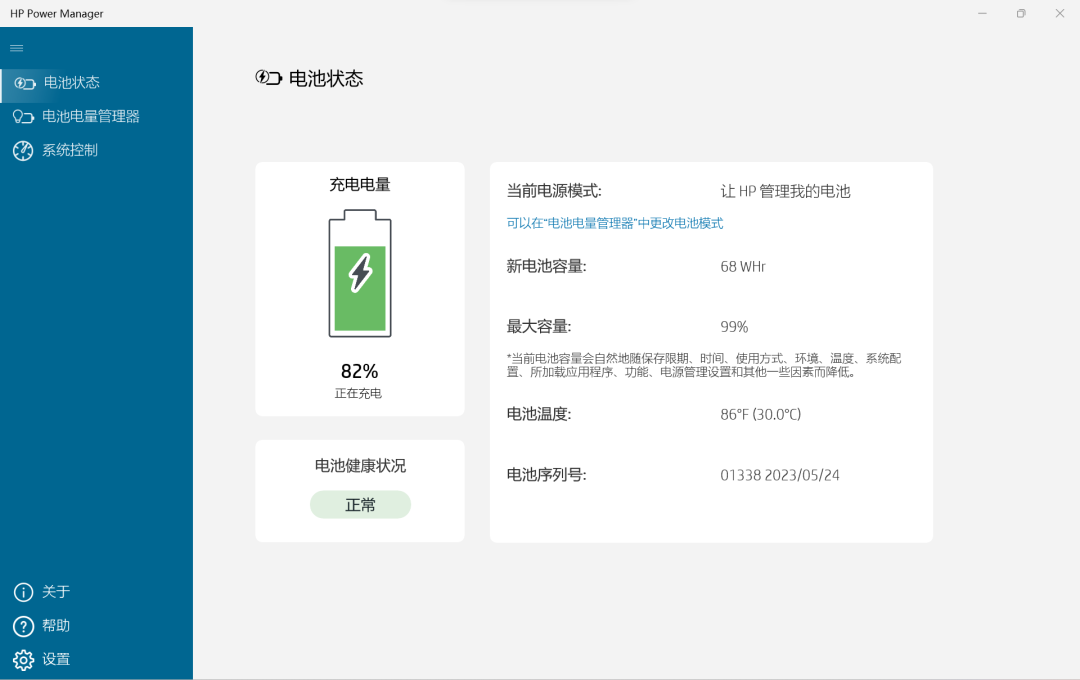Open 电池电量管理器 menu item

point(96,116)
